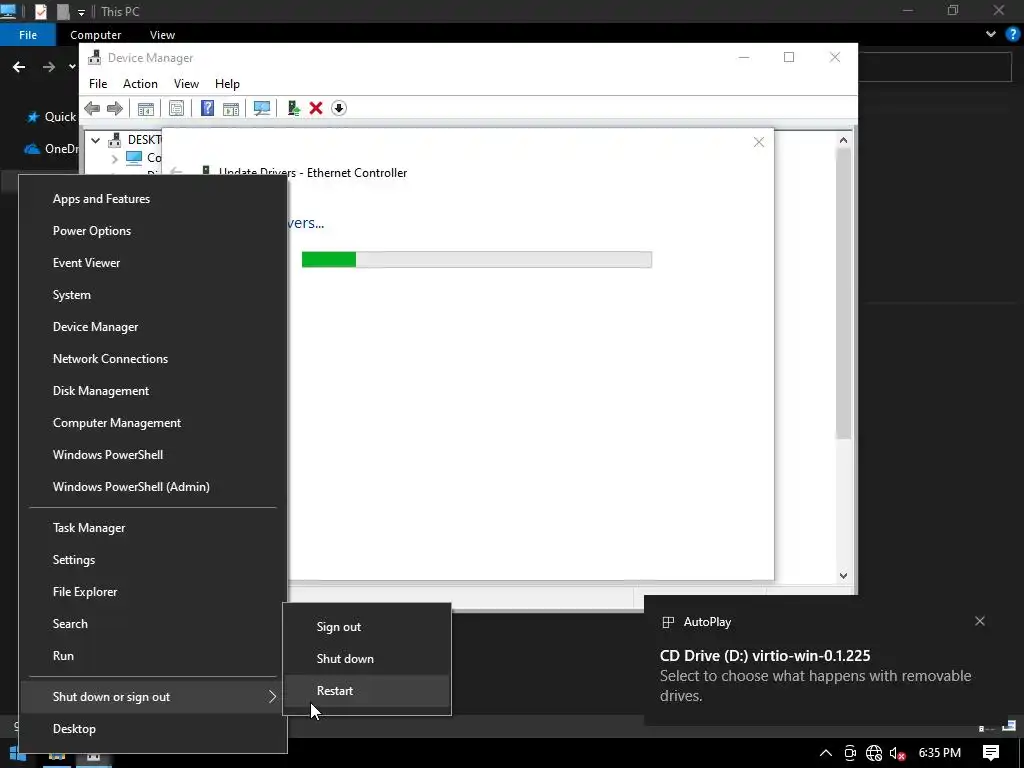This screenshot has height=768, width=1024.
Task: Open Settings from context menu
Action: [x=153, y=560]
